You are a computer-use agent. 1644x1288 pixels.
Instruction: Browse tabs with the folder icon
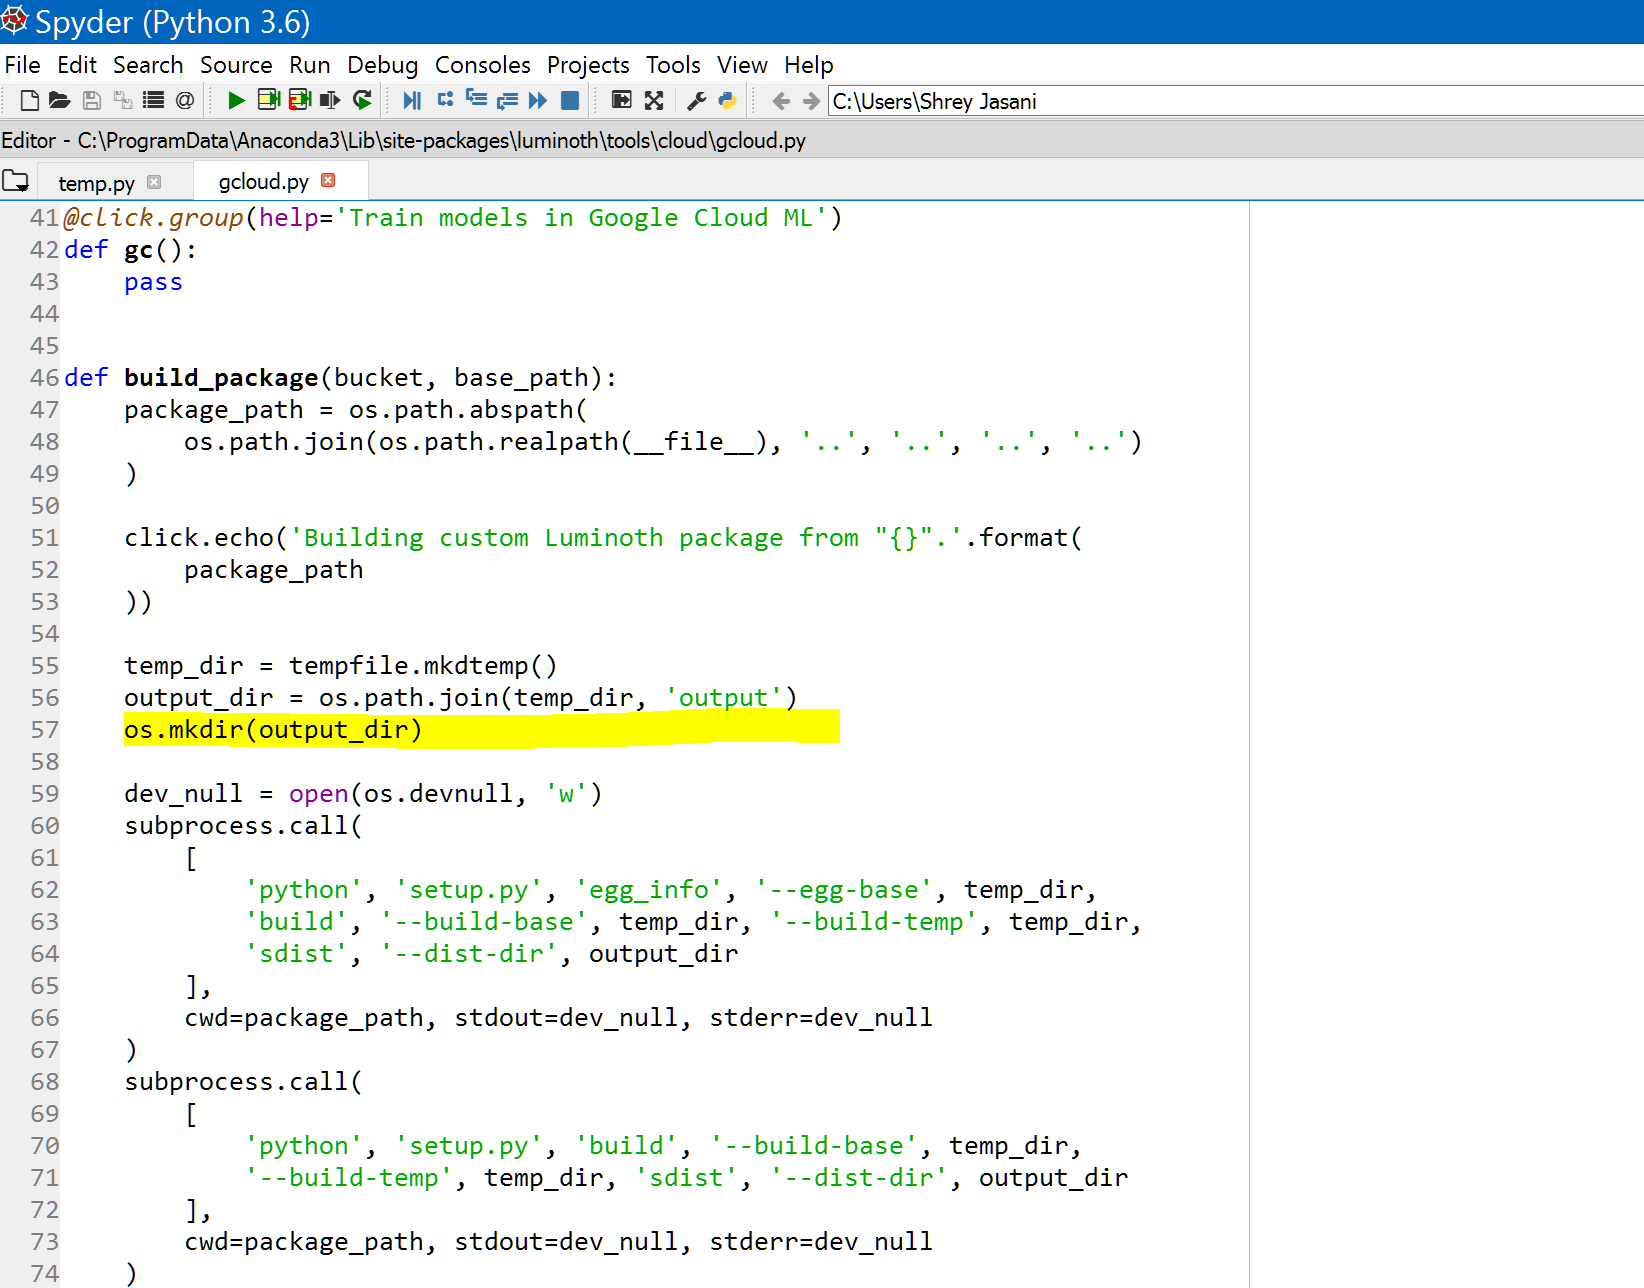pyautogui.click(x=16, y=180)
